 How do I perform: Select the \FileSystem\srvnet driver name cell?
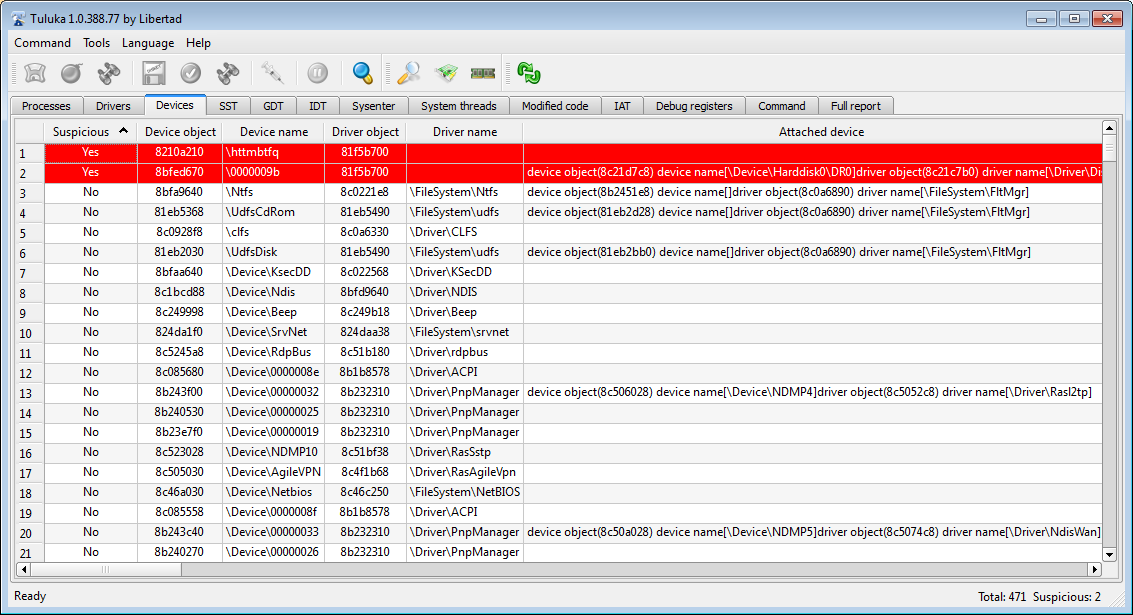[465, 332]
